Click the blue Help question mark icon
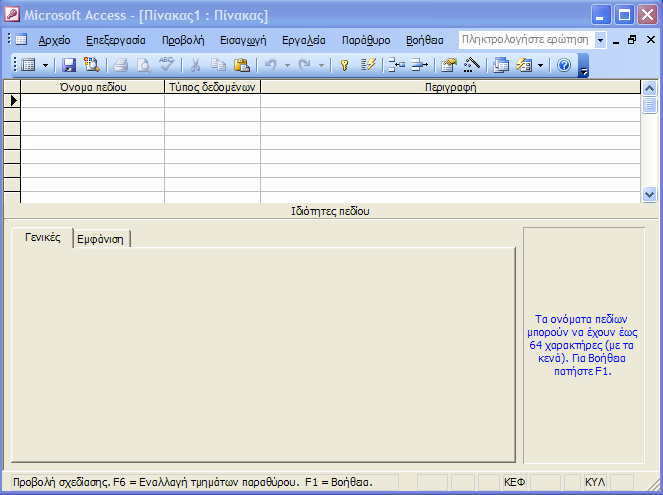This screenshot has width=663, height=495. click(564, 65)
